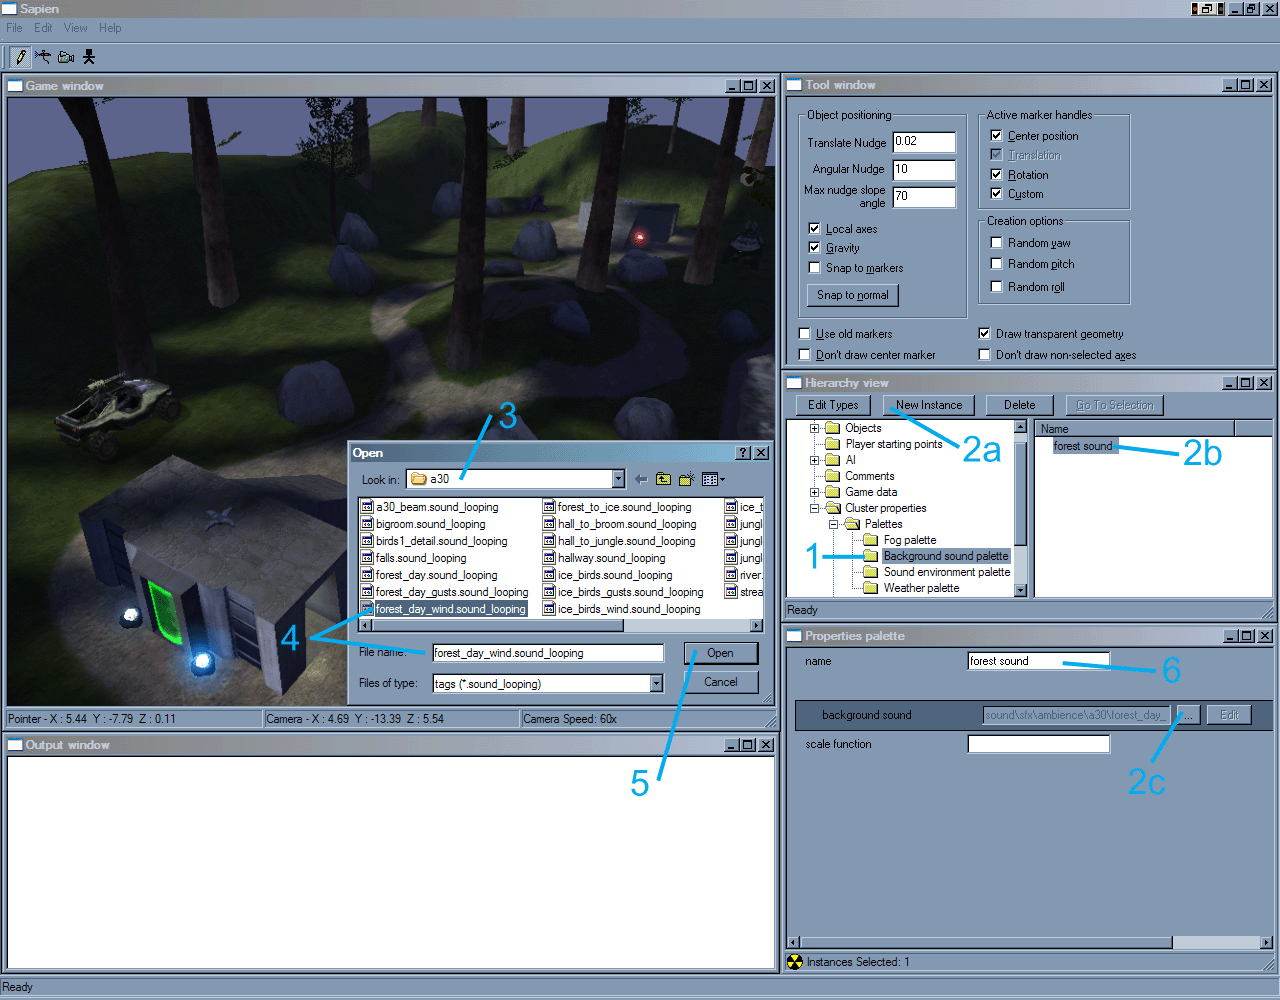Click file icon of ice_birds.sound_looping

click(x=549, y=575)
